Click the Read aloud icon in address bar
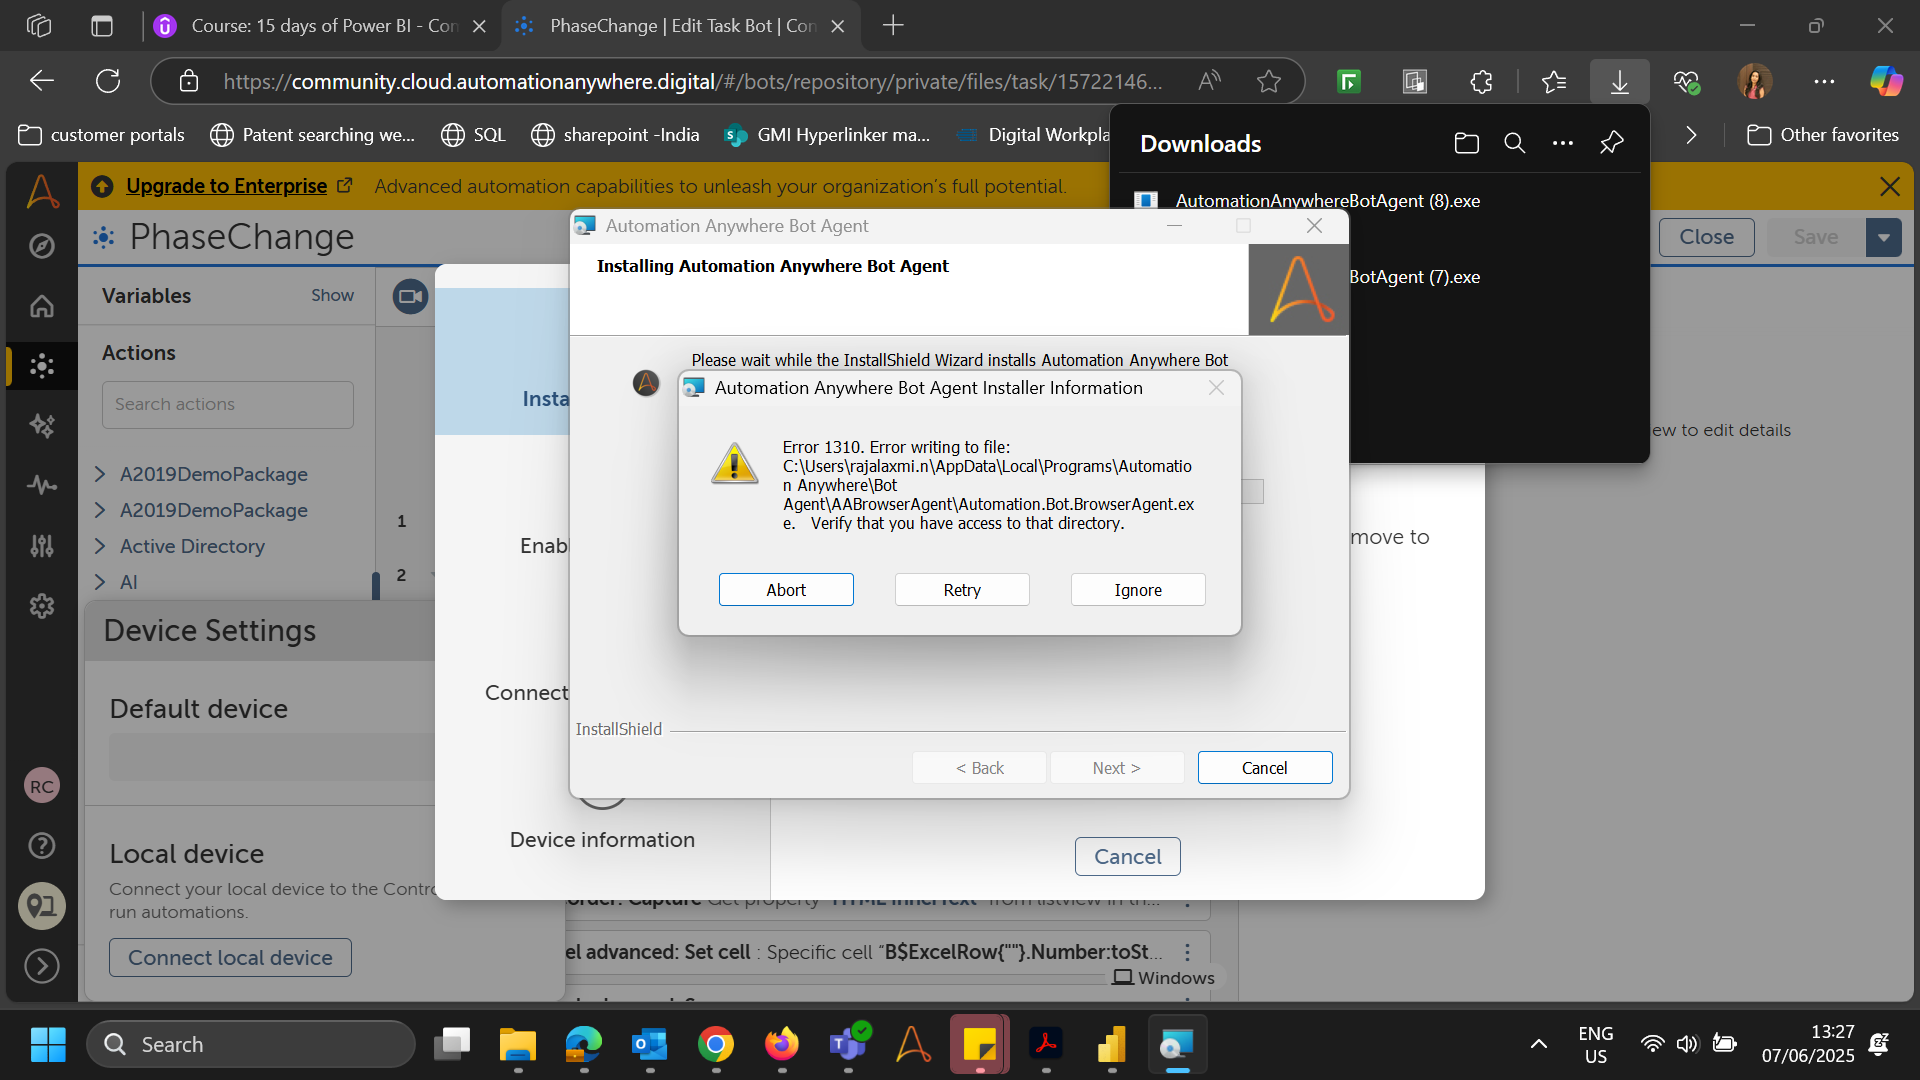1920x1080 pixels. [x=1209, y=81]
